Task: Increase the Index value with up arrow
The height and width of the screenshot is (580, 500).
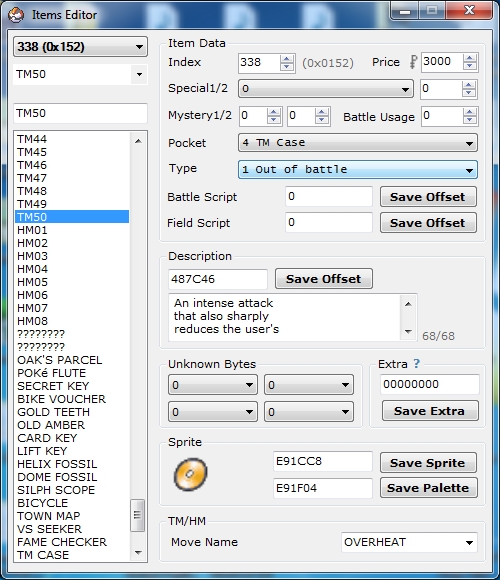Action: coord(287,58)
